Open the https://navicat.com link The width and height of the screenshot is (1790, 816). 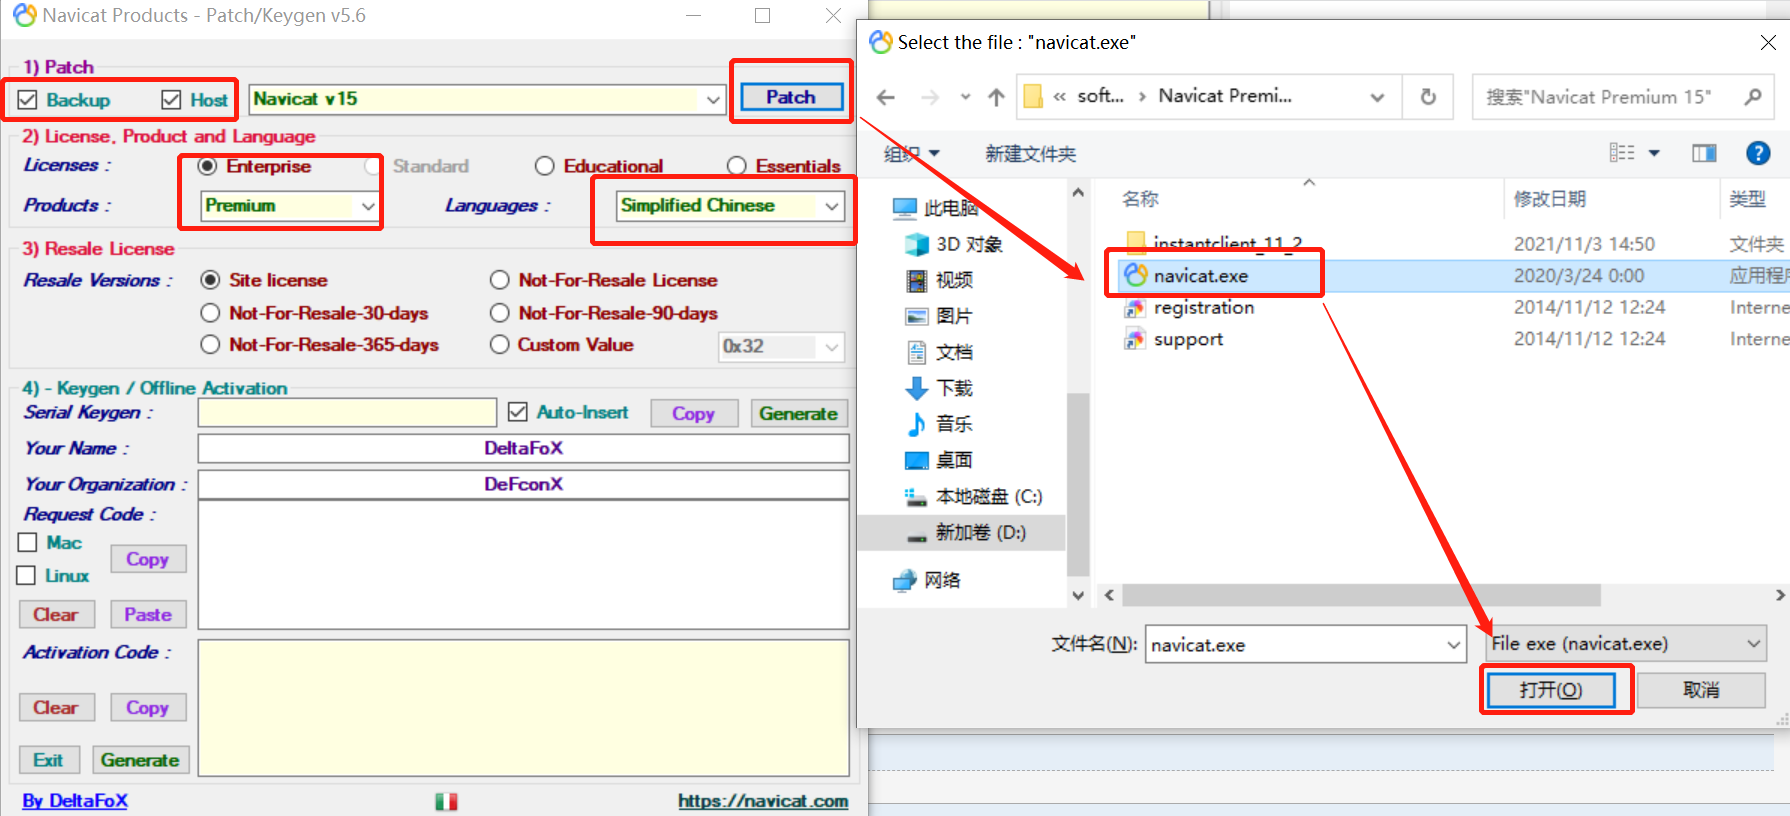tap(763, 801)
